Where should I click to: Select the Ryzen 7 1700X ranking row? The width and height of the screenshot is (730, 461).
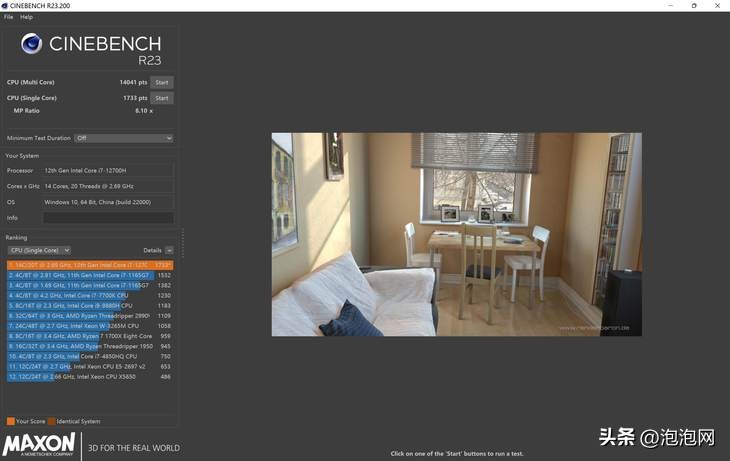point(90,336)
